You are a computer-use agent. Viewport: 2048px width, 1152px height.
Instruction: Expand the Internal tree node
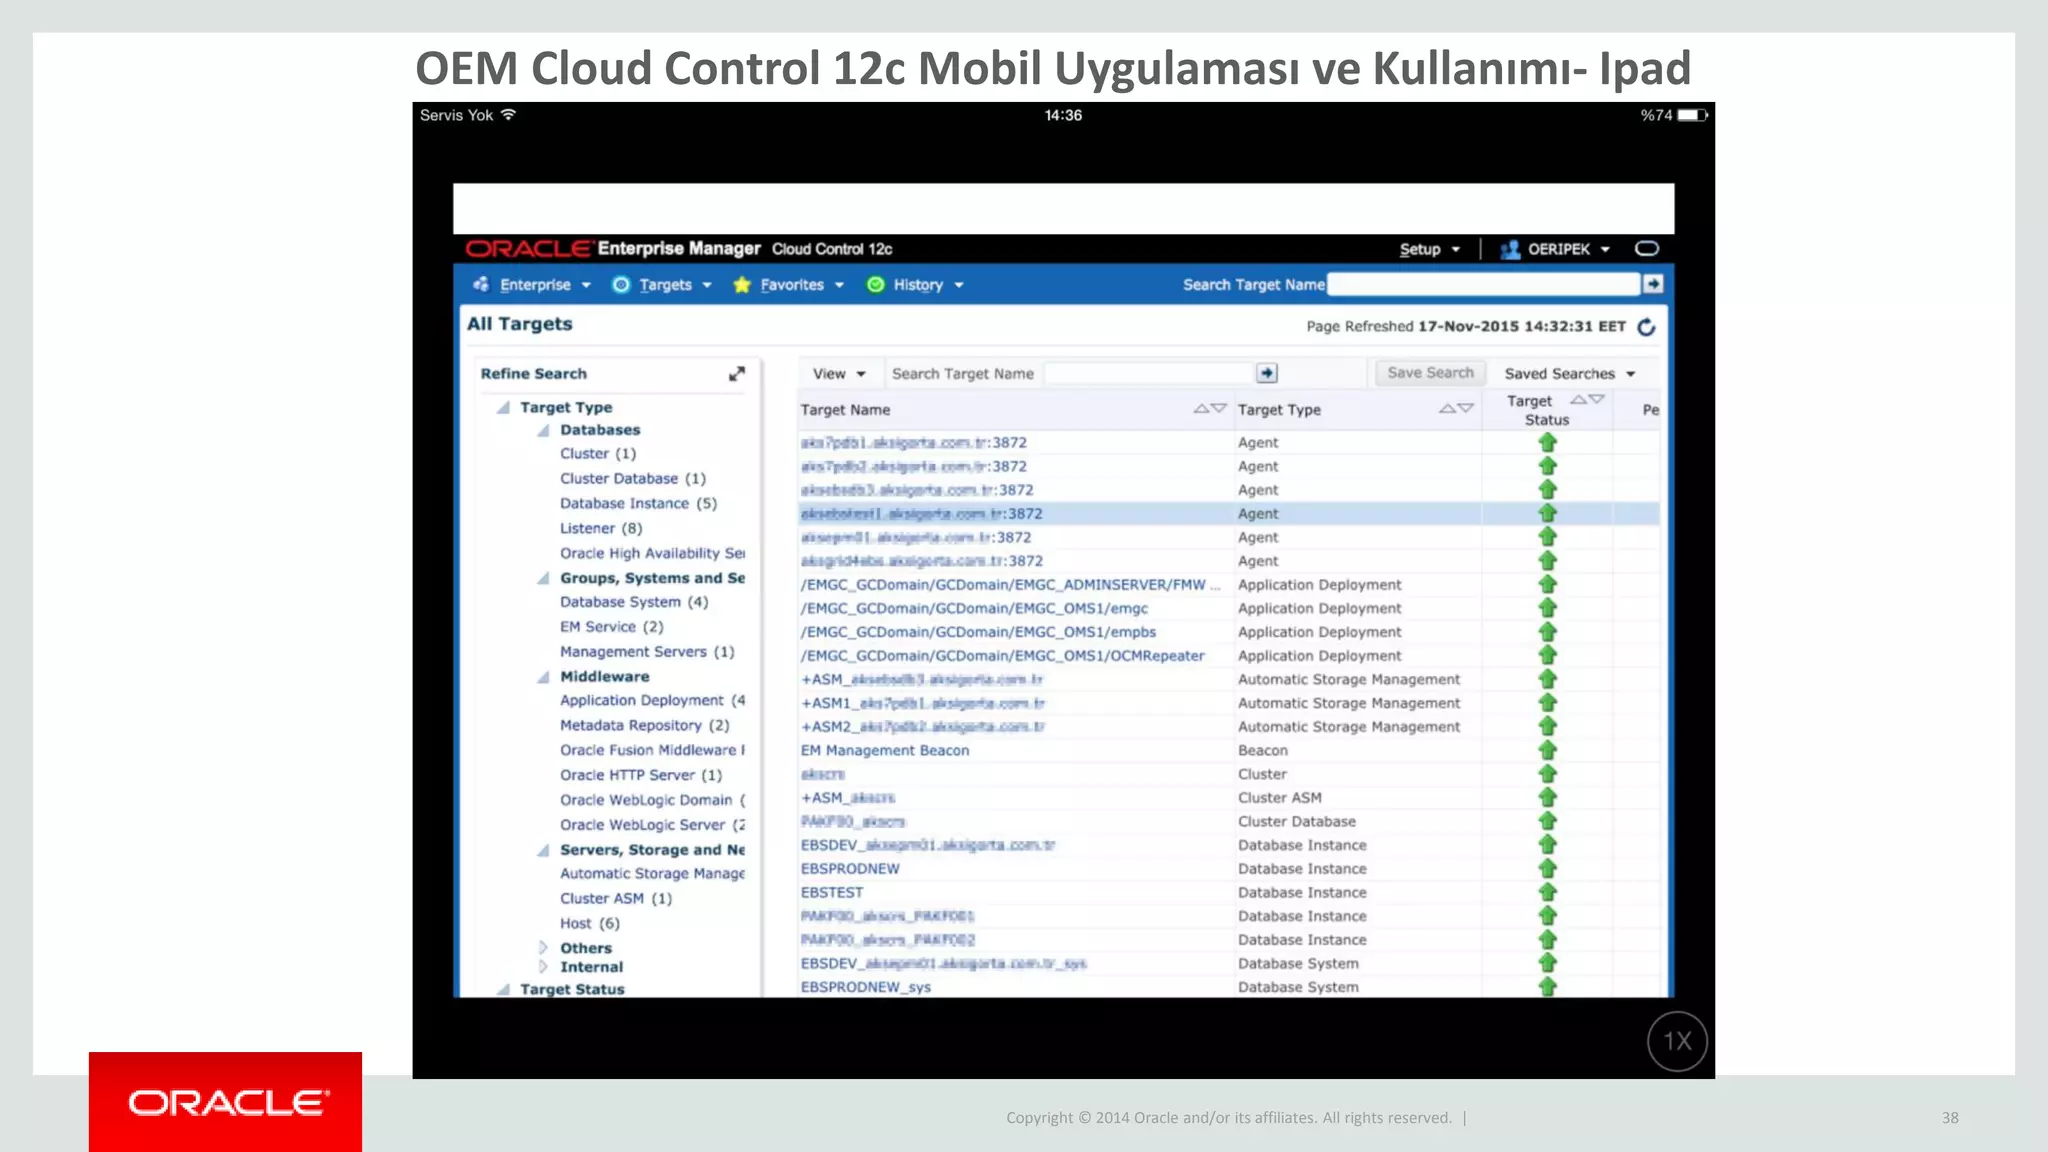543,966
